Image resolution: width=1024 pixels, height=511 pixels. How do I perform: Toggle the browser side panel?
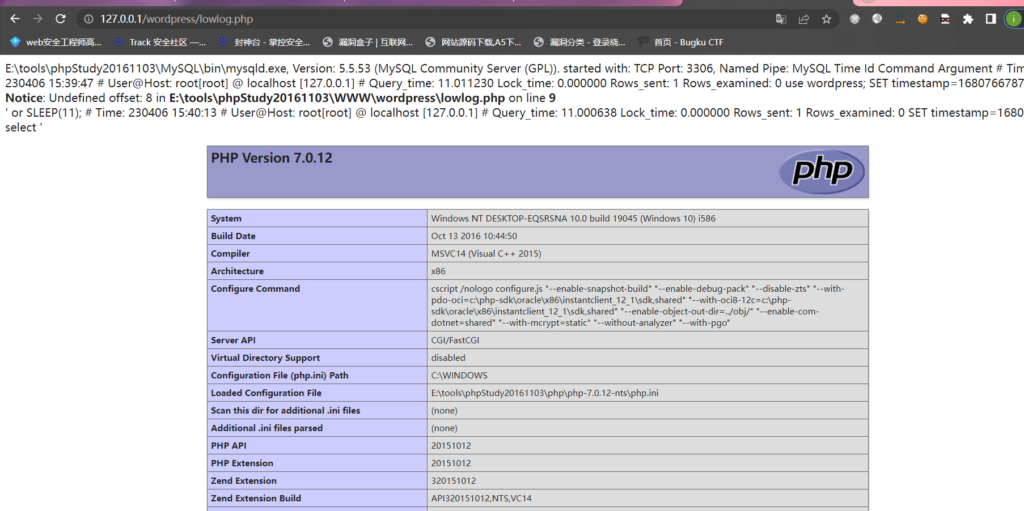tap(990, 19)
